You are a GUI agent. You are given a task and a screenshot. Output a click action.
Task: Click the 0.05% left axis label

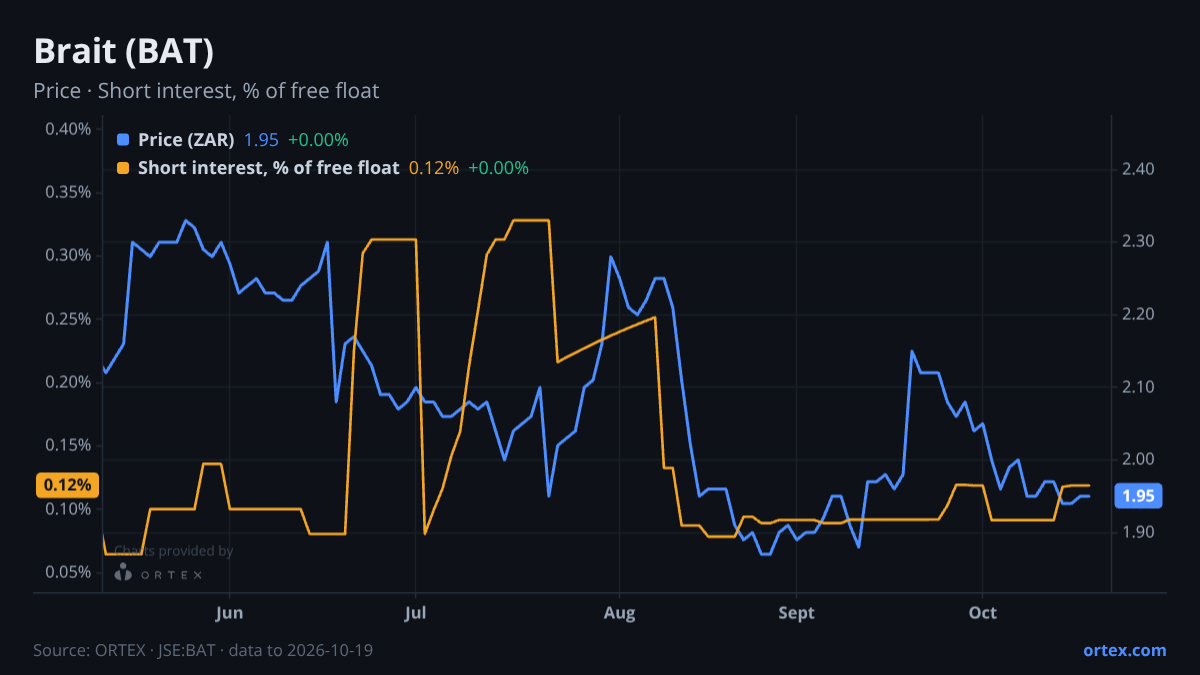tap(68, 572)
